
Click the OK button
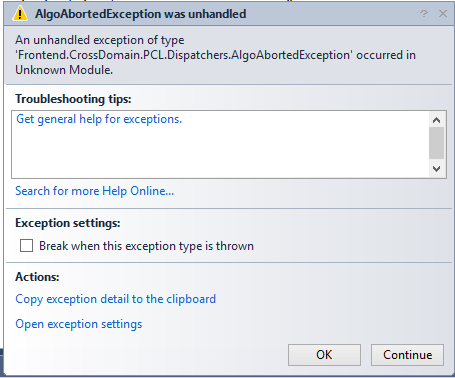(x=324, y=355)
